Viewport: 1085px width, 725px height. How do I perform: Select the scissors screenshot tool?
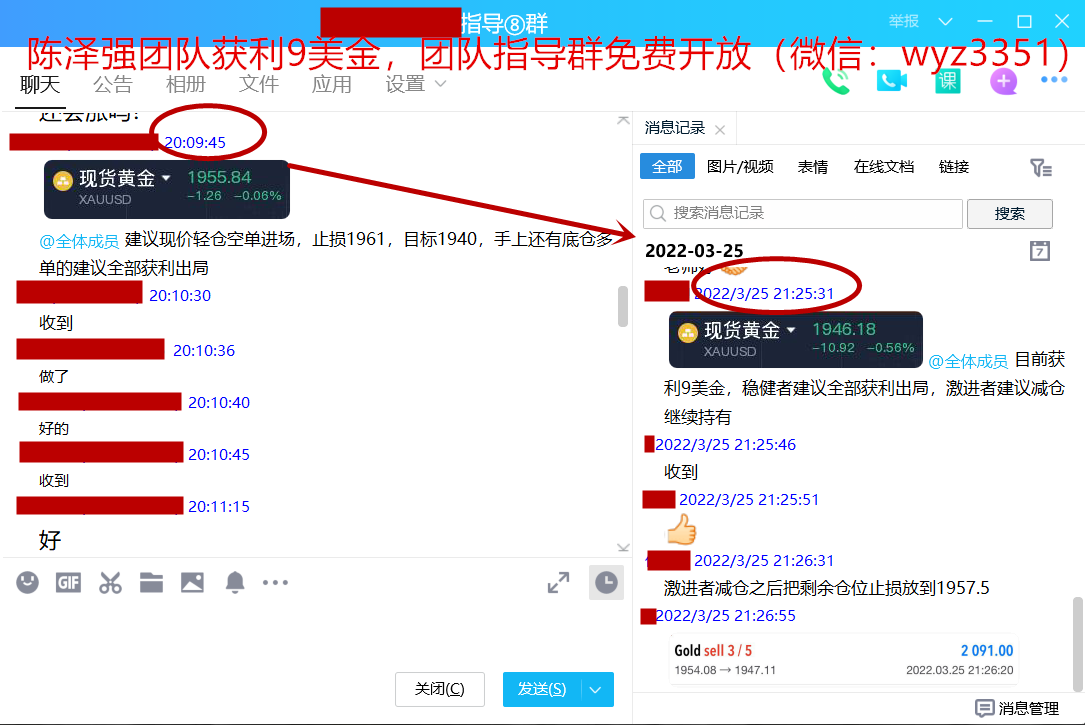pos(110,582)
